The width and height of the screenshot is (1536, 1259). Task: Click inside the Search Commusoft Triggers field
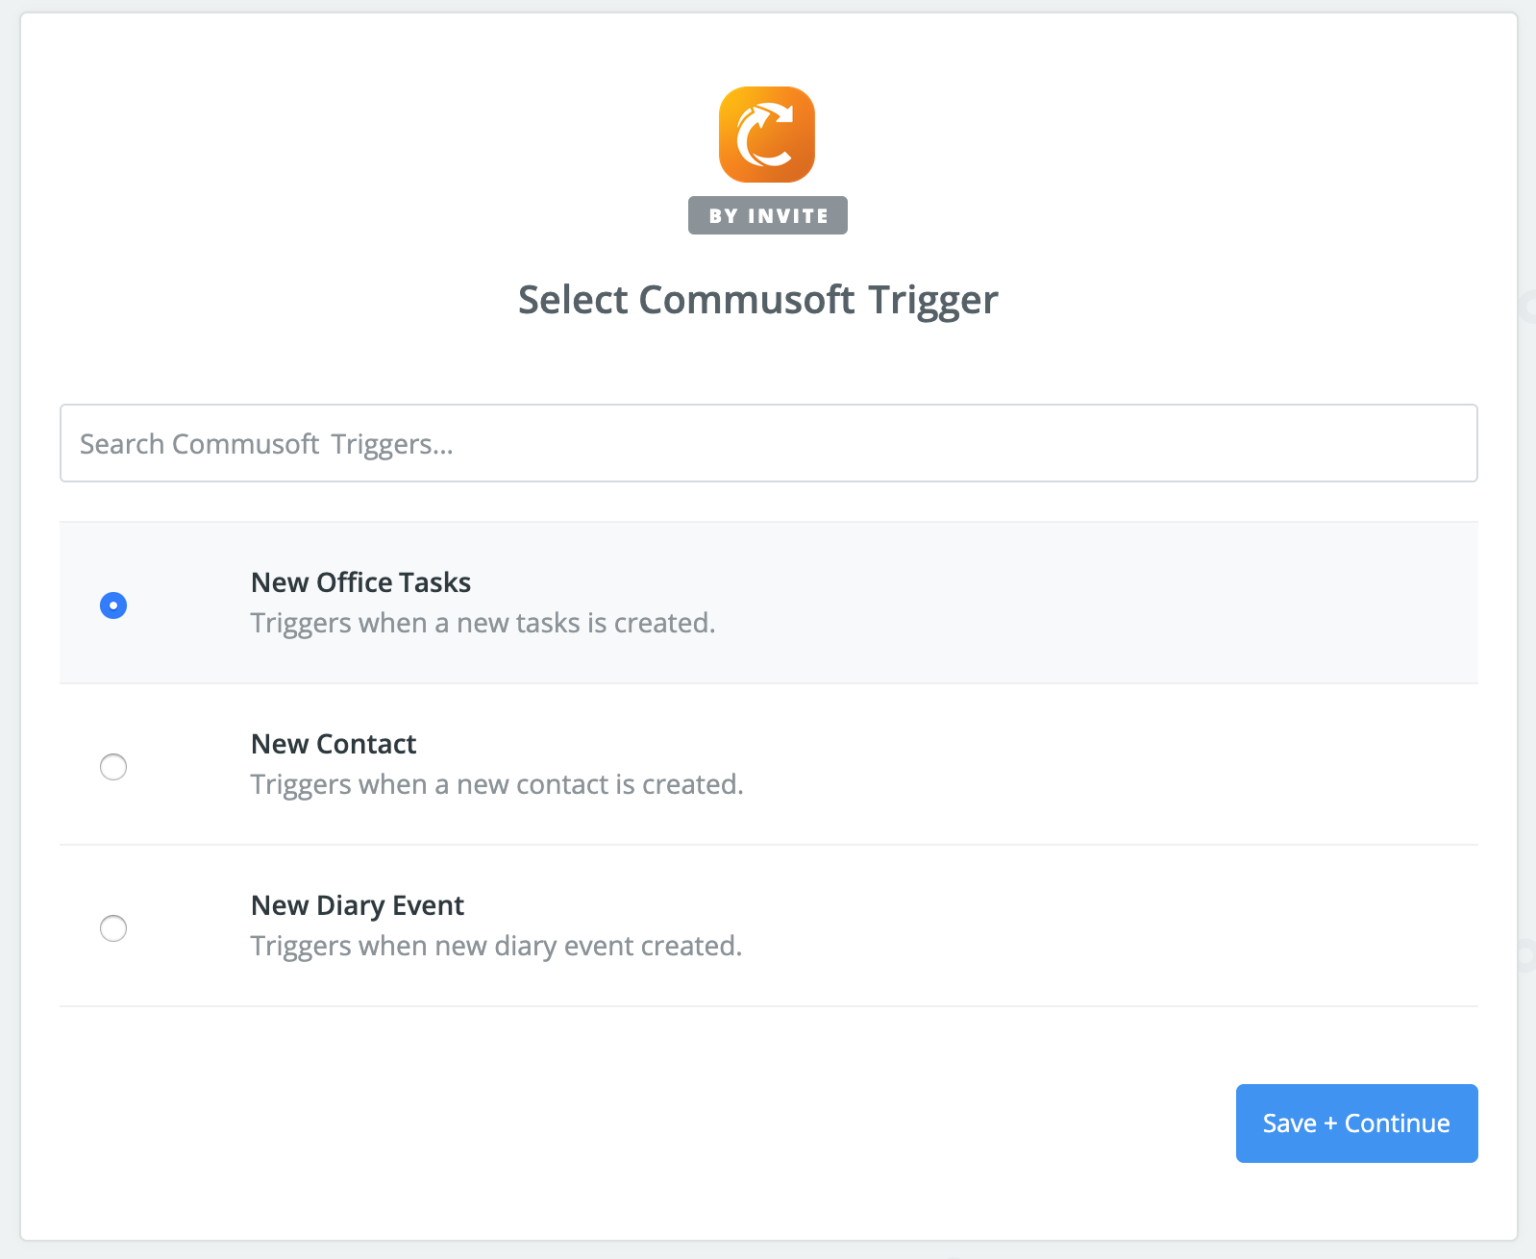768,443
